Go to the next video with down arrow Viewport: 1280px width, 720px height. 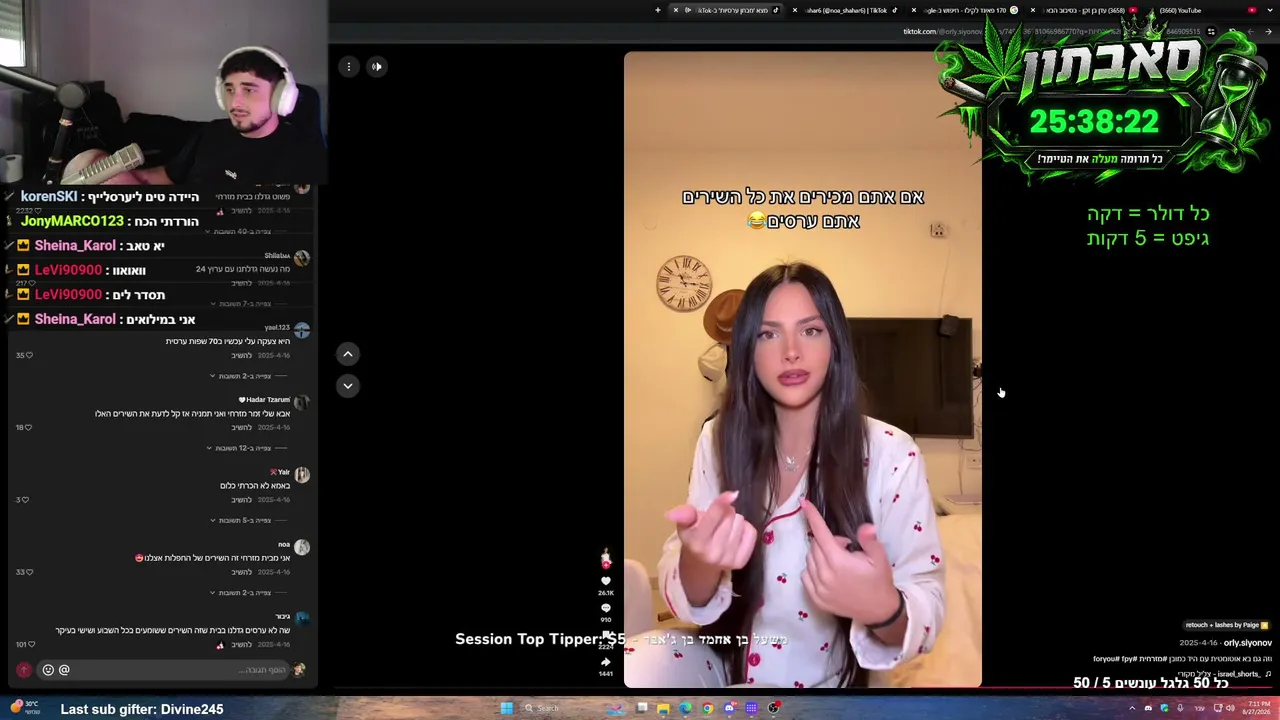point(348,385)
